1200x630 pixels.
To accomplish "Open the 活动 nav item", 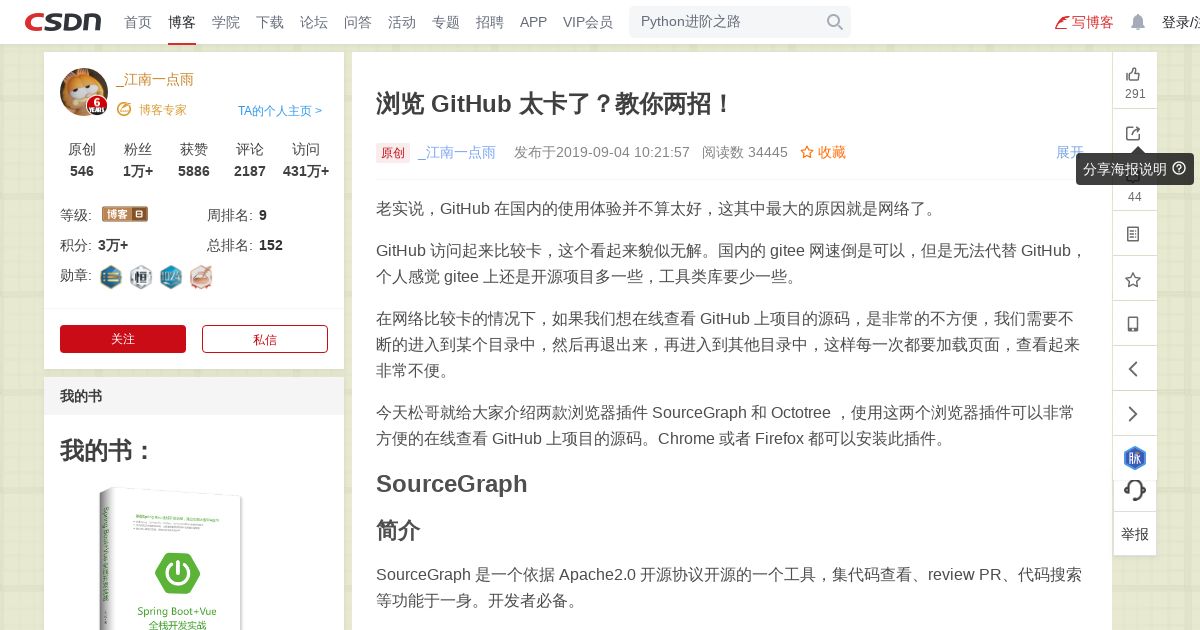I will click(x=402, y=22).
